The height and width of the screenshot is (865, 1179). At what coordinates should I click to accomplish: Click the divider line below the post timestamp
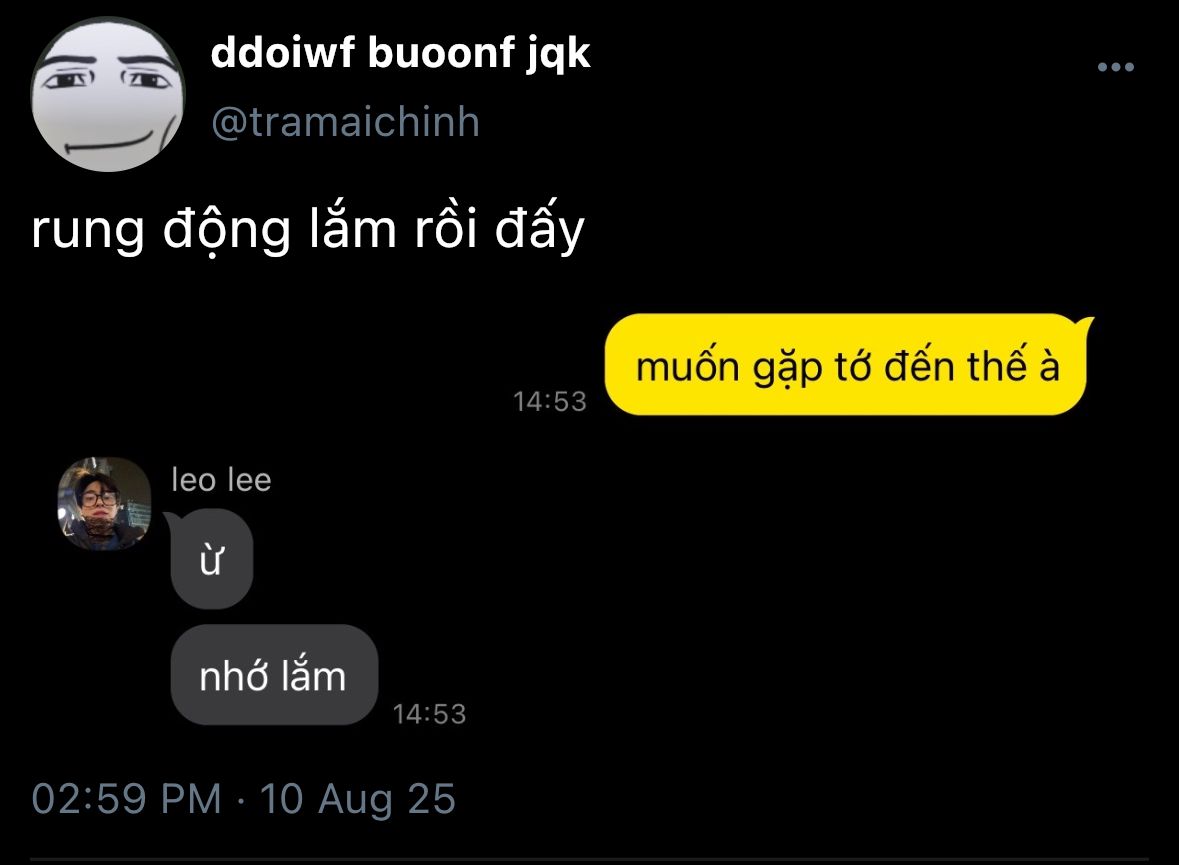pyautogui.click(x=590, y=858)
